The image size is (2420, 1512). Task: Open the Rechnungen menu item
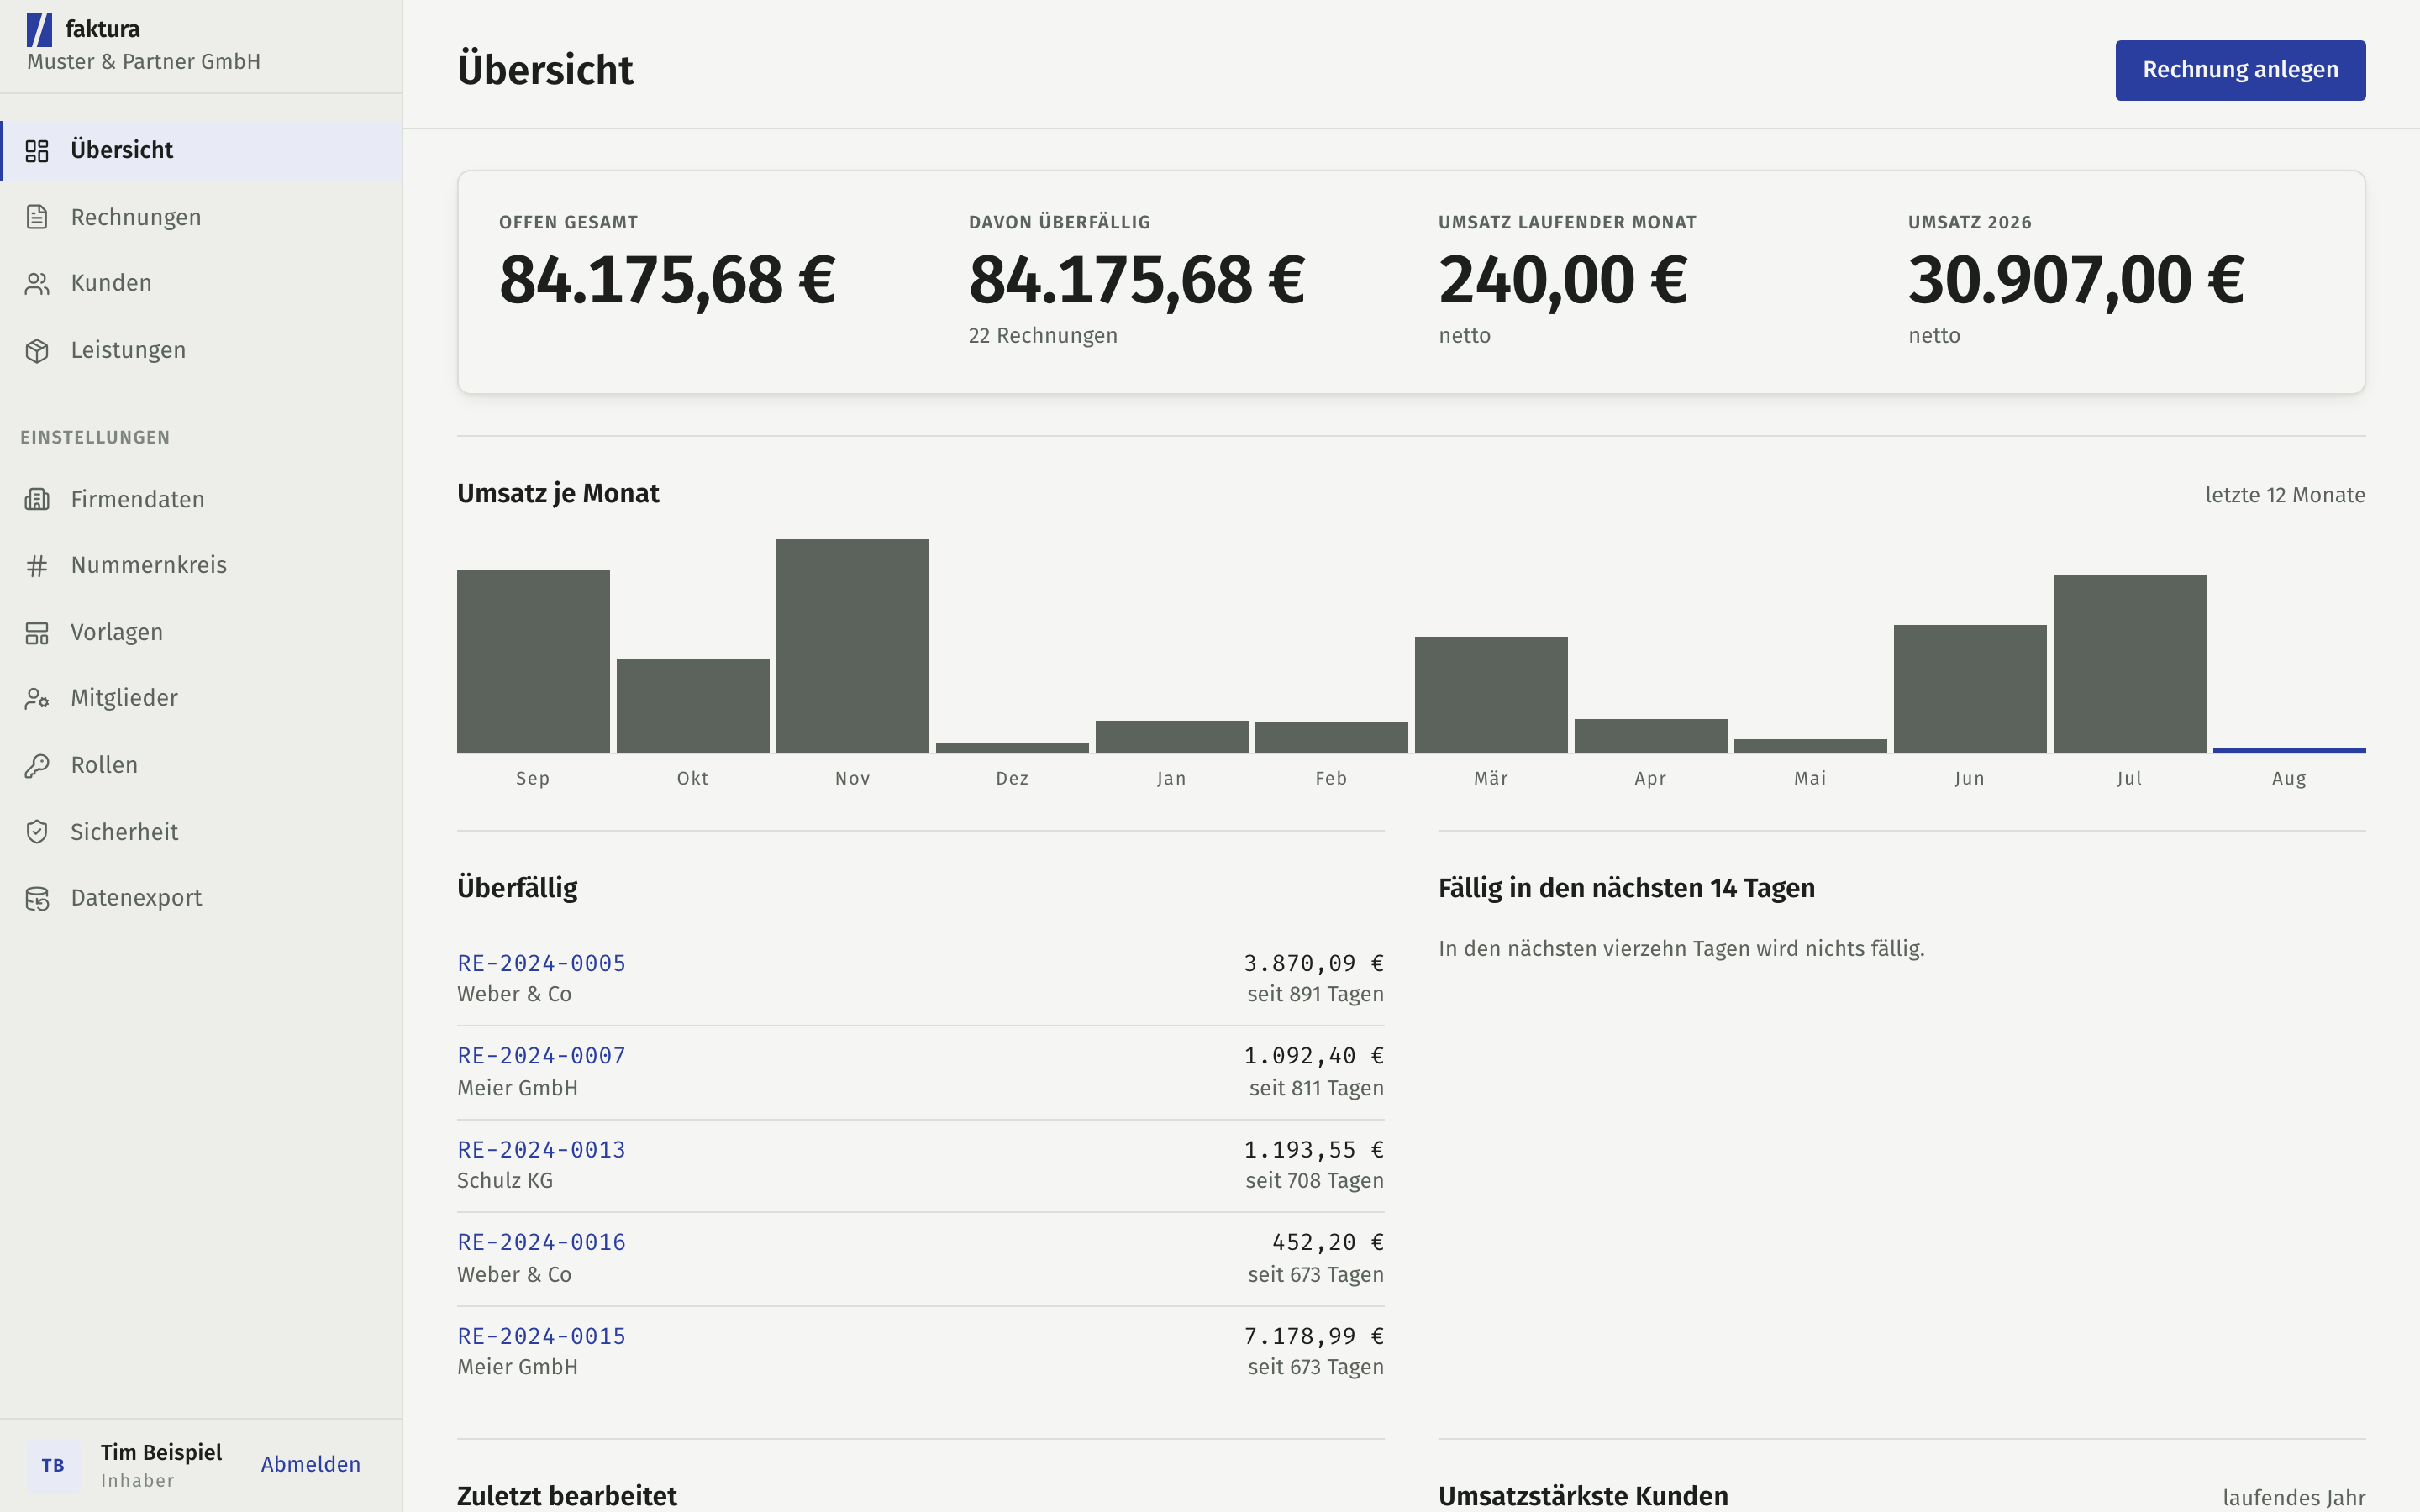(x=201, y=217)
